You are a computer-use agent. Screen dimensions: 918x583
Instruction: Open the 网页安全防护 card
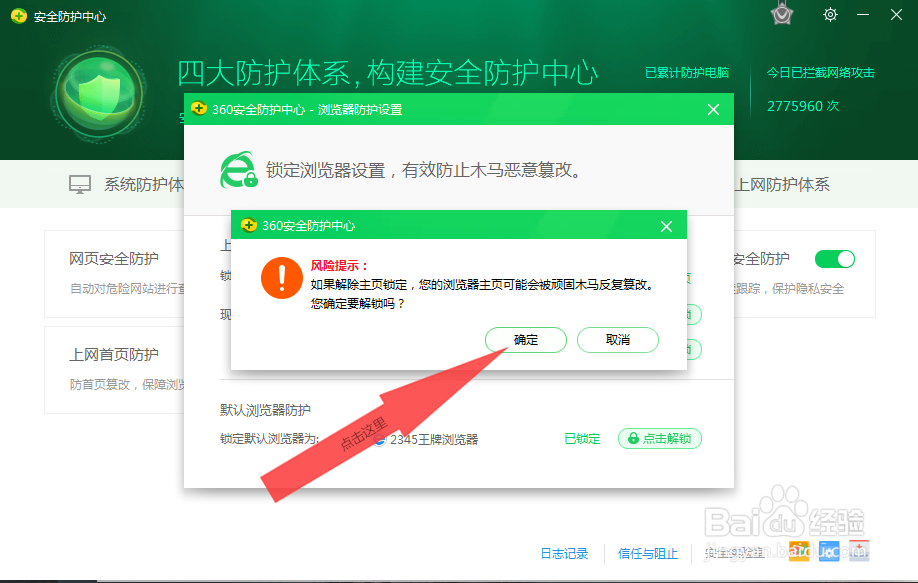(x=115, y=274)
